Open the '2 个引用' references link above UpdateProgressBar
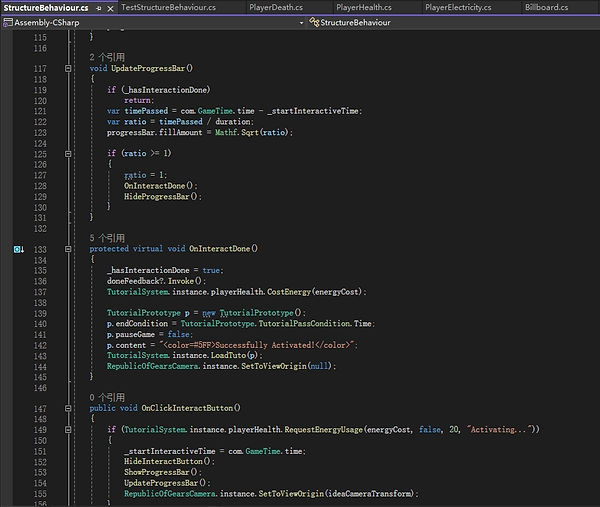This screenshot has width=600, height=507. tap(107, 57)
